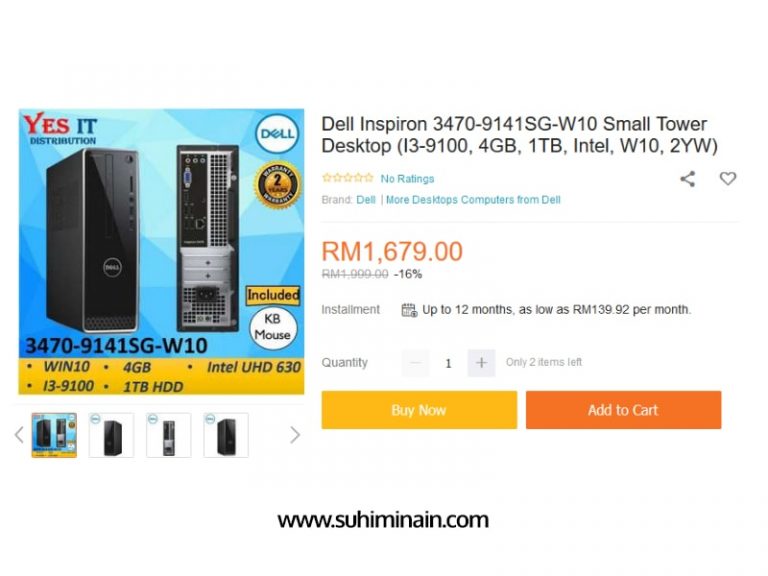768x576 pixels.
Task: Decrease quantity with minus button
Action: click(x=415, y=363)
